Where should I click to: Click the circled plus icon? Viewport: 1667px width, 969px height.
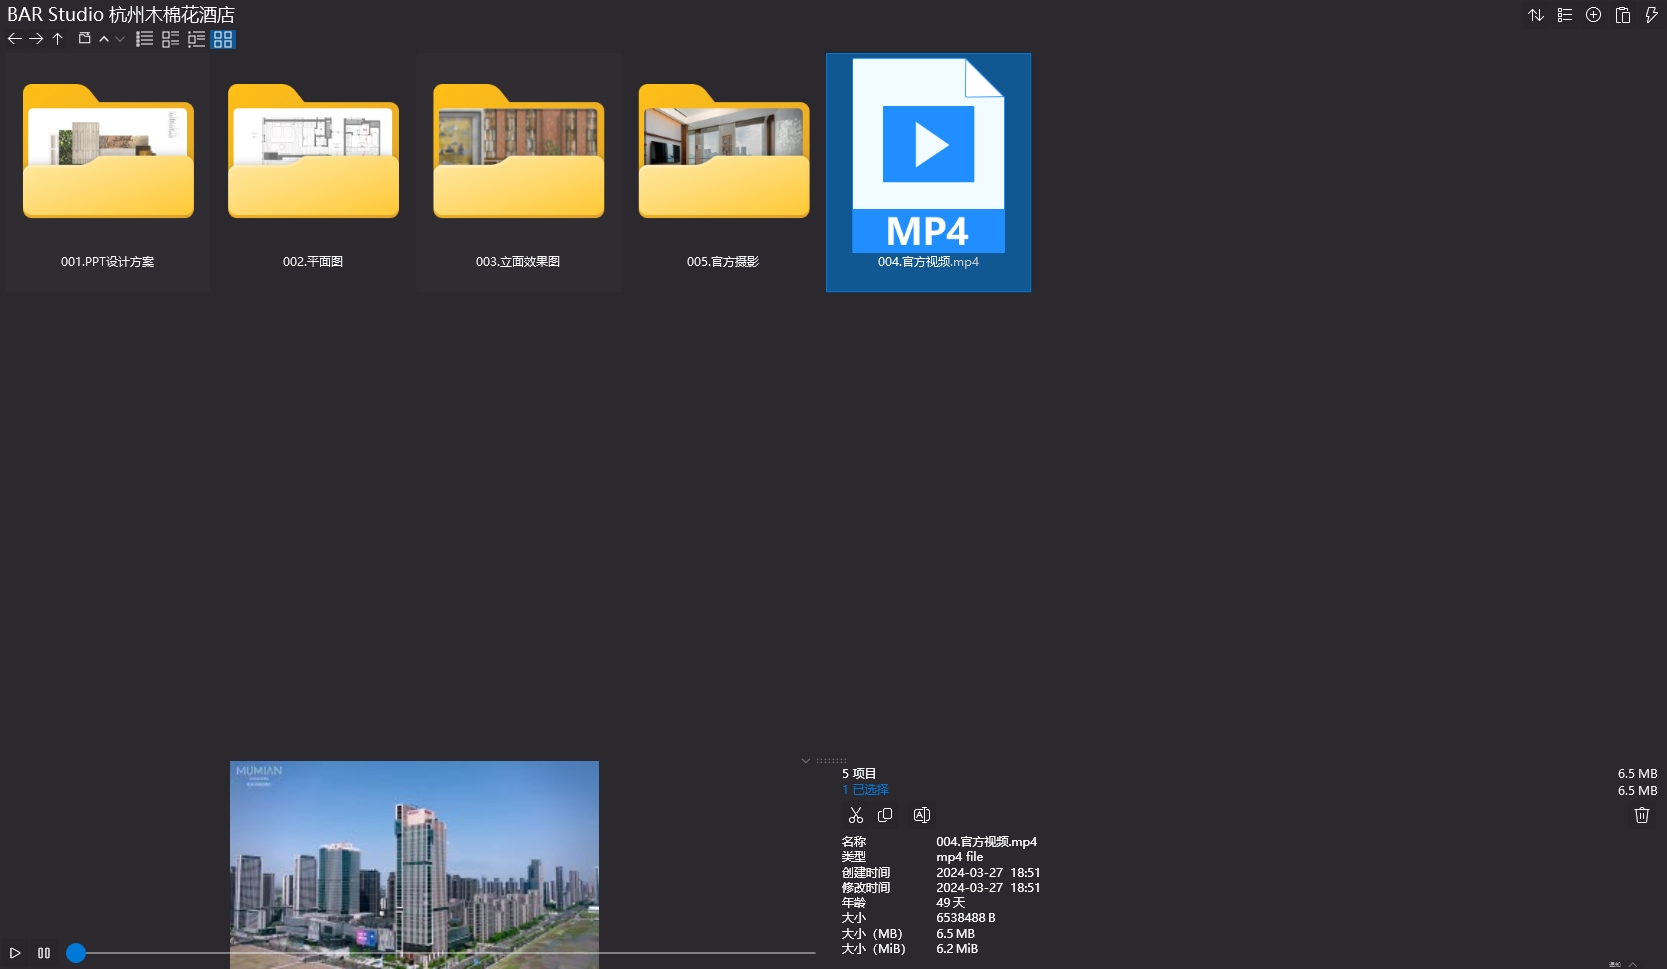click(x=1594, y=15)
